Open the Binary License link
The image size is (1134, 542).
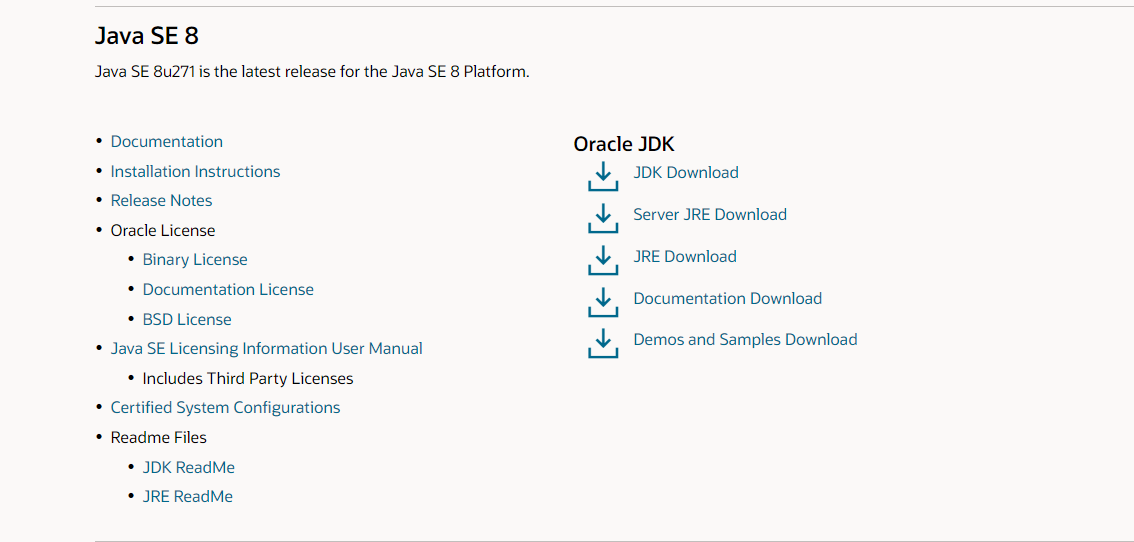point(195,259)
